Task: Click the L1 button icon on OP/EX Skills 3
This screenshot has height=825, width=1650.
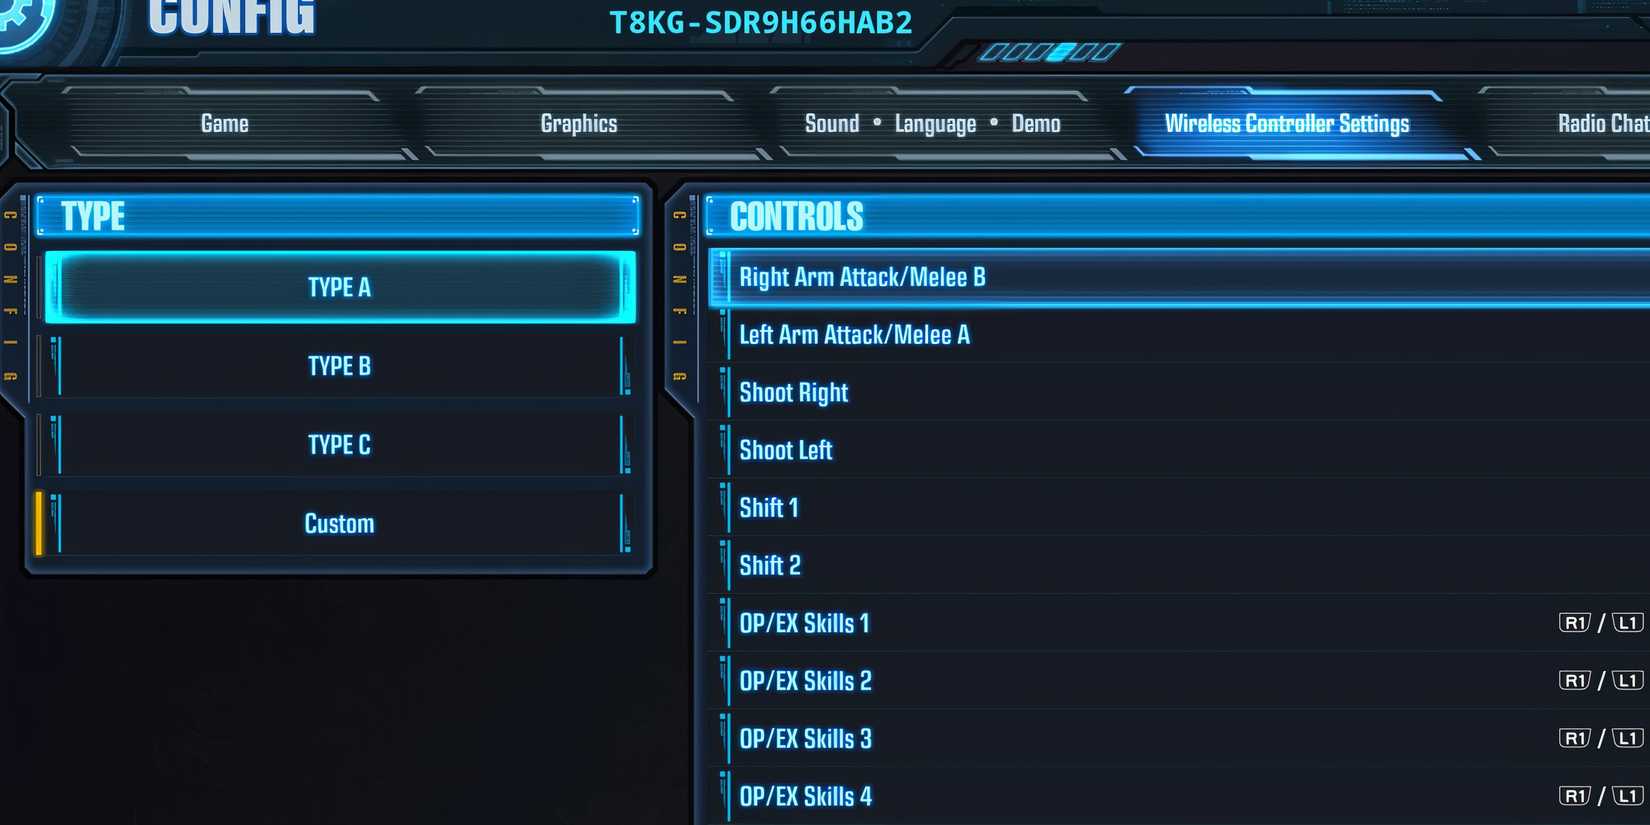Action: 1628,738
